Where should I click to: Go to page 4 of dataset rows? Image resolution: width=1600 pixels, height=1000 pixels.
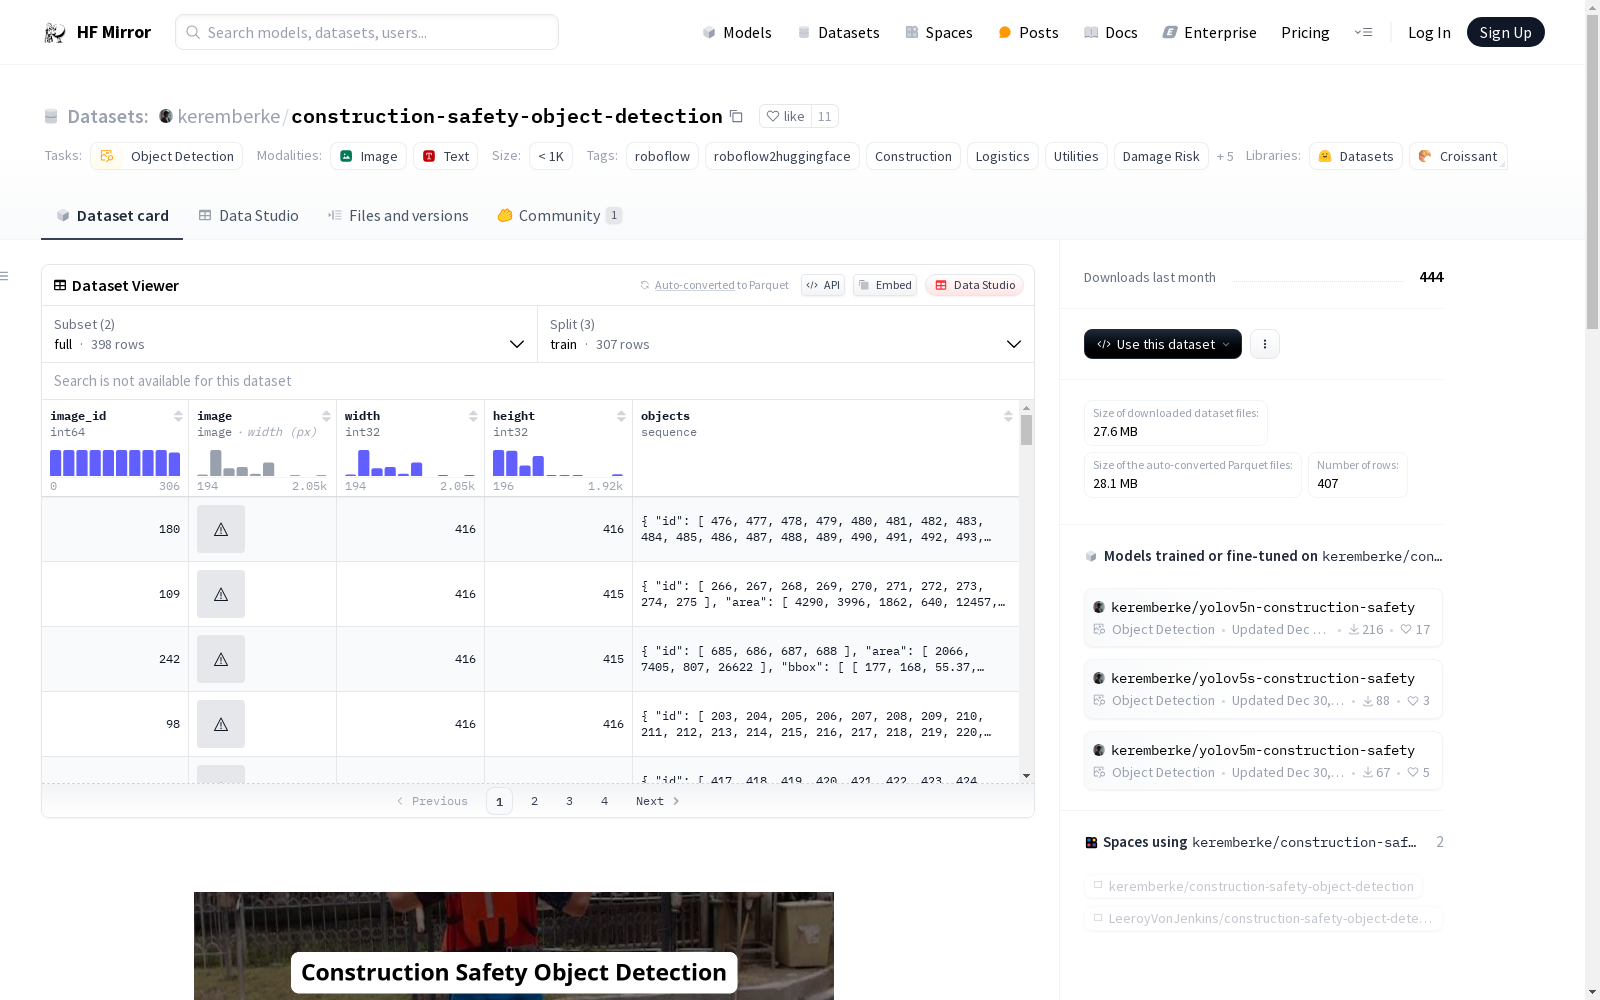605,801
